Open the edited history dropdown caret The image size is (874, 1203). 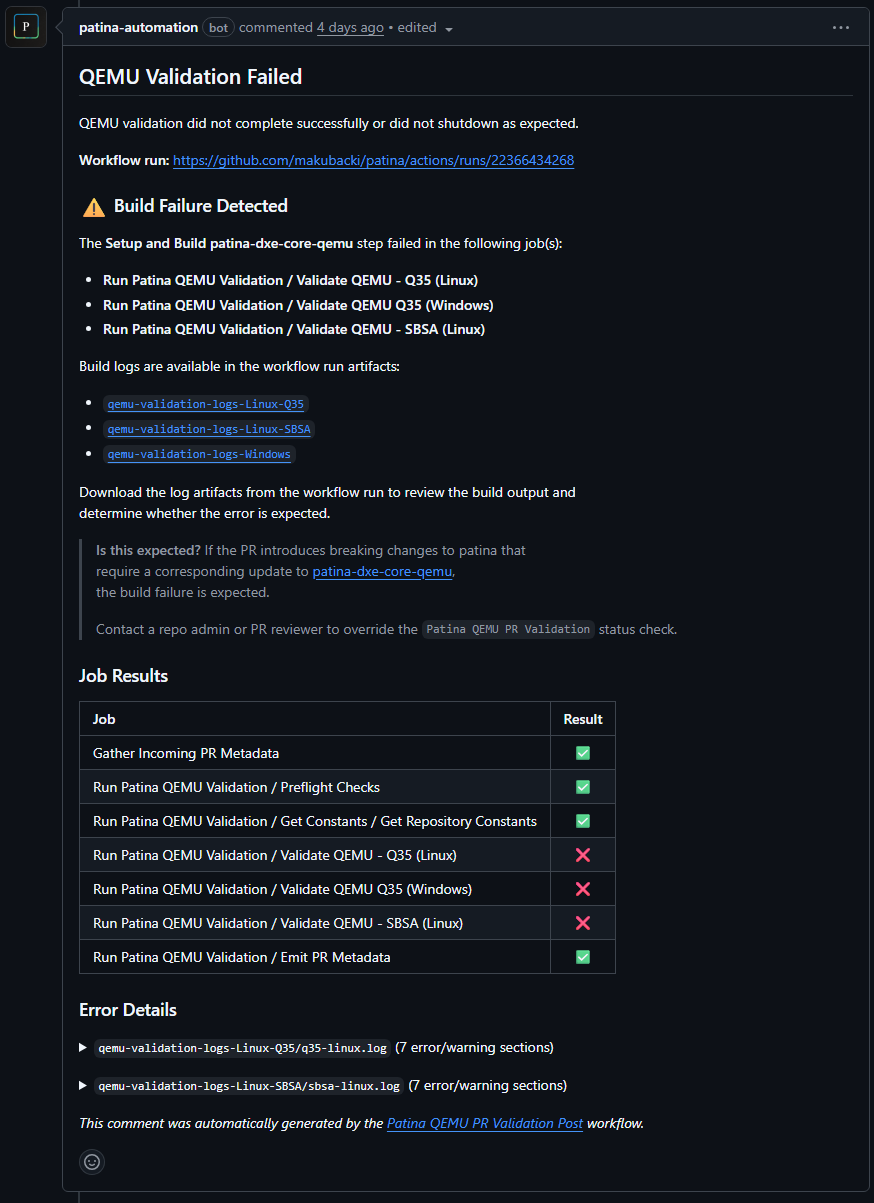pyautogui.click(x=448, y=28)
